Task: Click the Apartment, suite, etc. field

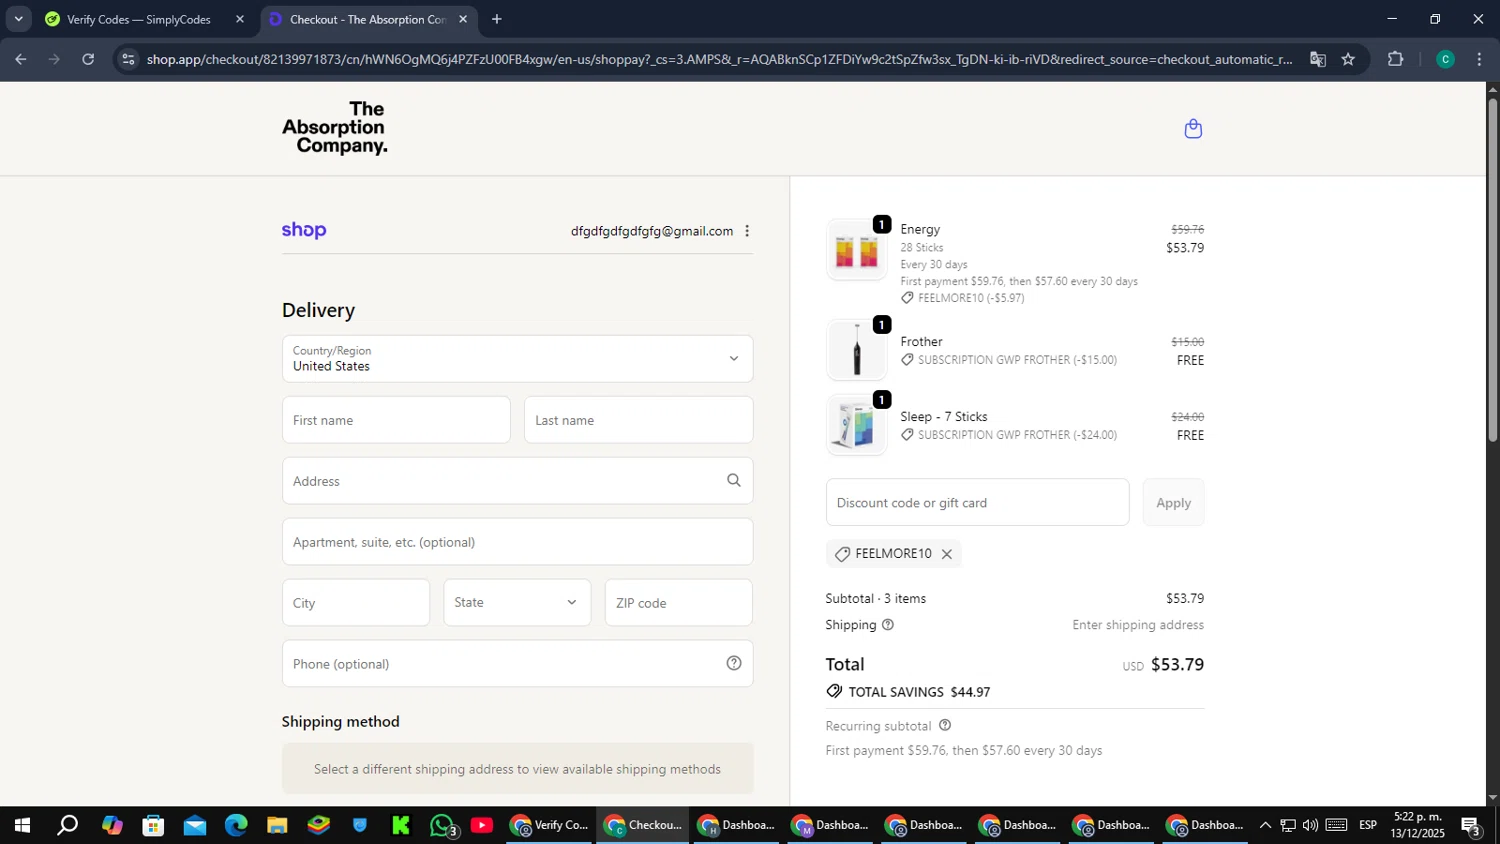Action: [x=517, y=542]
